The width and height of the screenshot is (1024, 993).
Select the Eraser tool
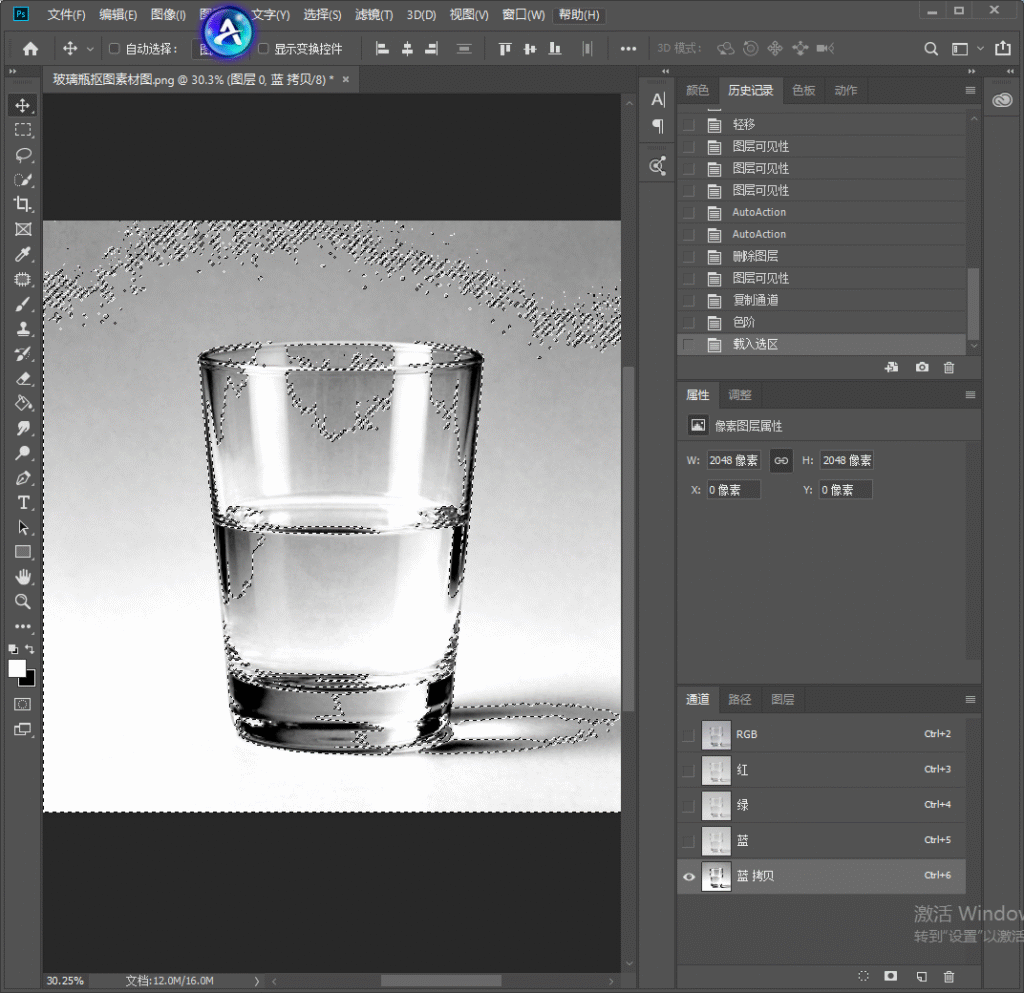(23, 379)
